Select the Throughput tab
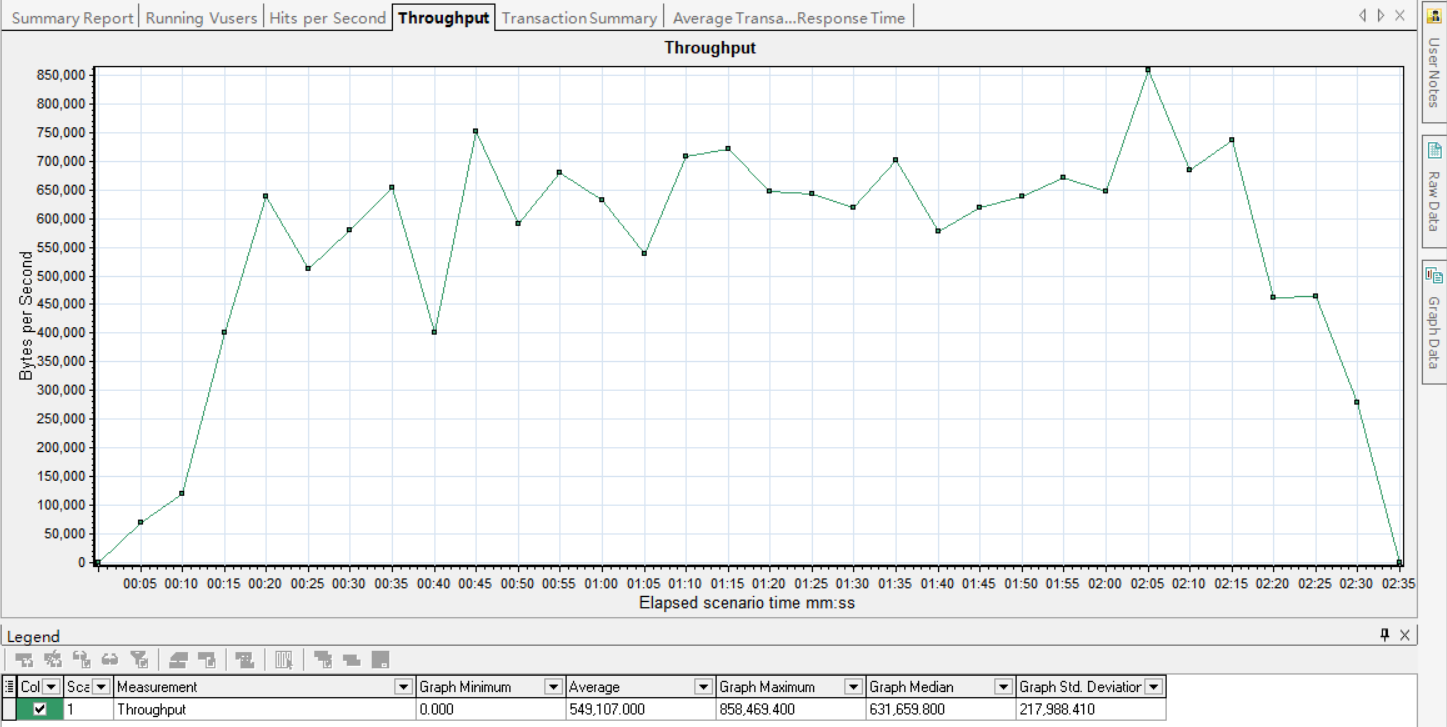This screenshot has width=1447, height=727. (x=444, y=18)
